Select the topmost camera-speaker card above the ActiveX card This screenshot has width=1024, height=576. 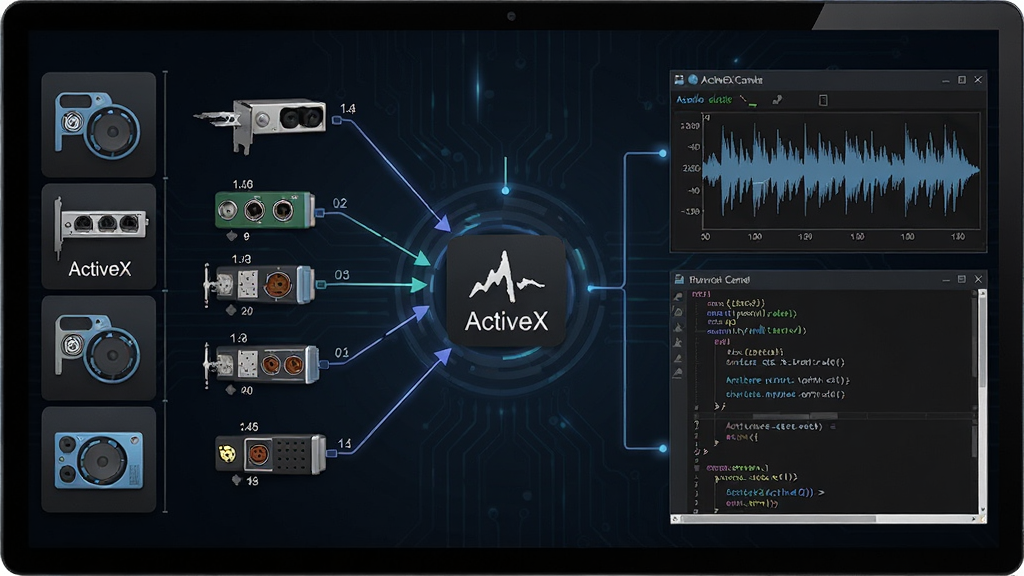click(x=99, y=124)
